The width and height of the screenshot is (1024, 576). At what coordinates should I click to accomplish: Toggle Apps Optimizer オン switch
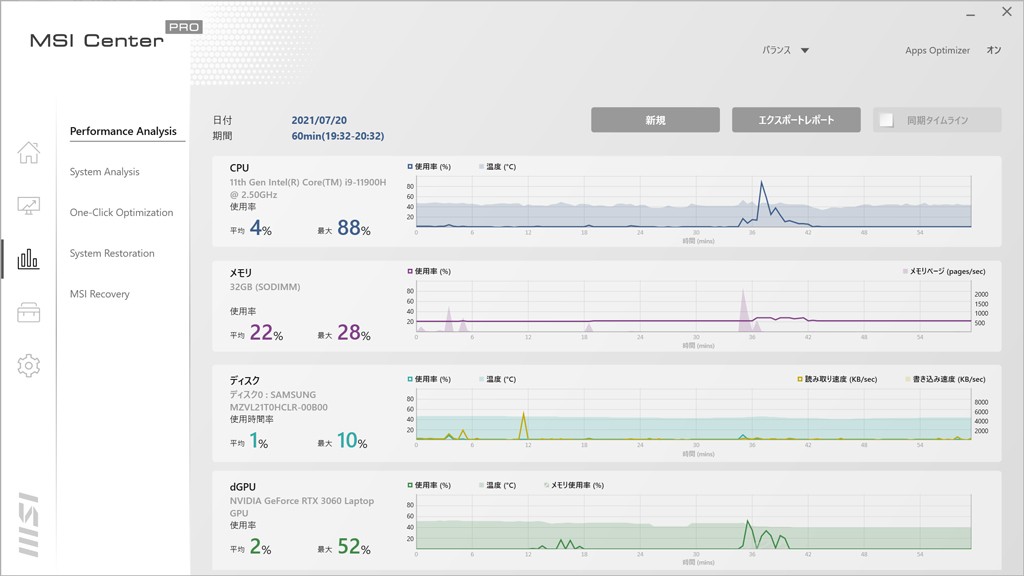click(x=993, y=50)
